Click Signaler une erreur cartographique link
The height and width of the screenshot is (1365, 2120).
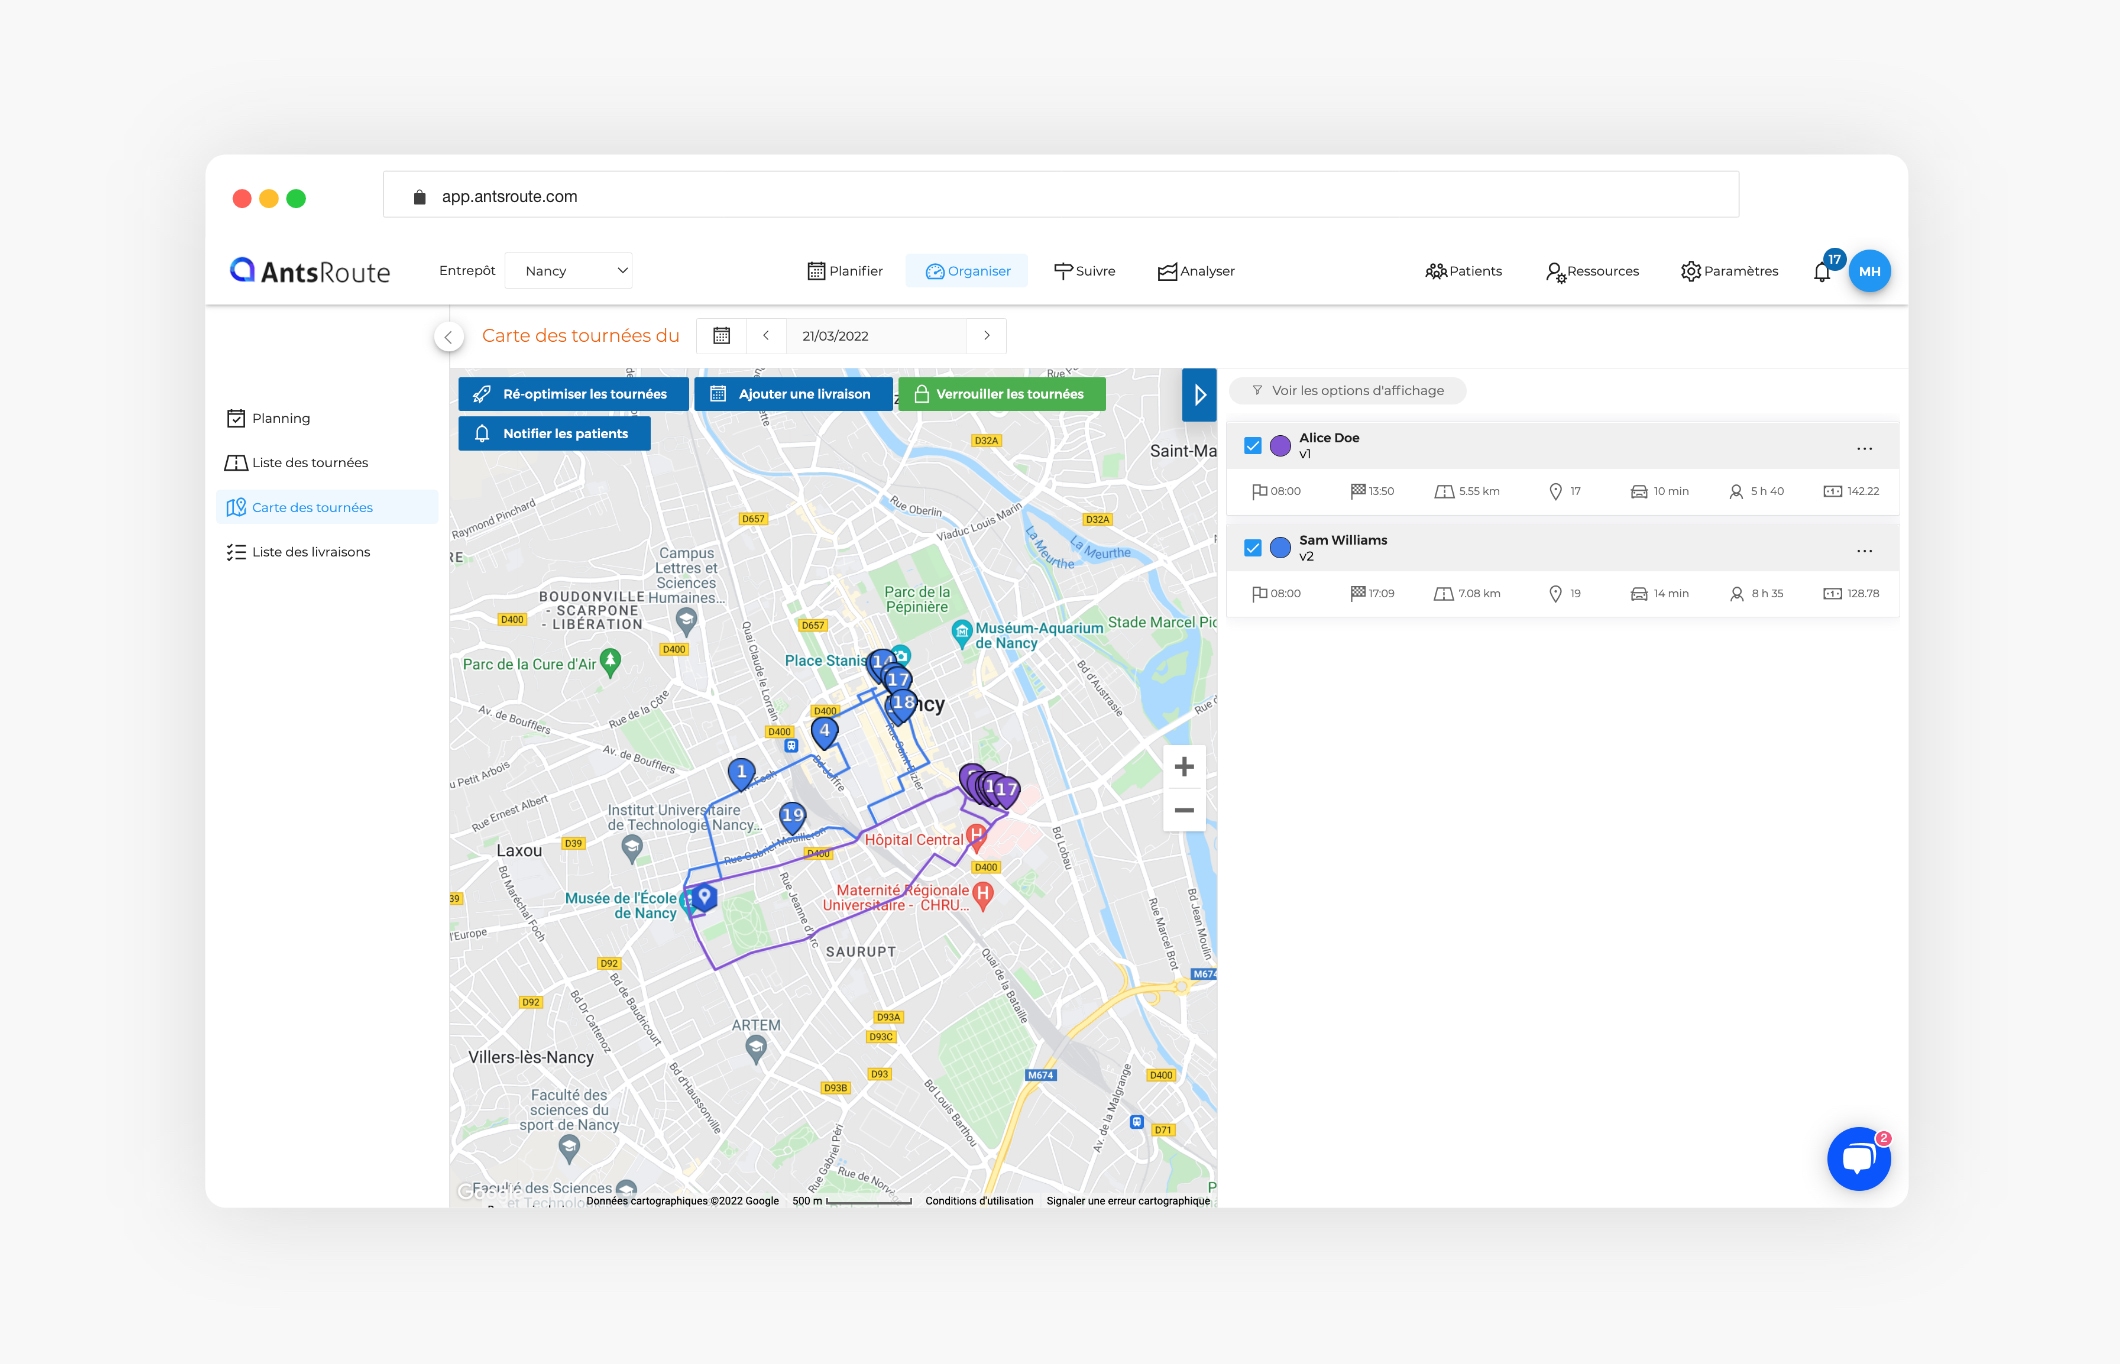click(x=1128, y=1201)
